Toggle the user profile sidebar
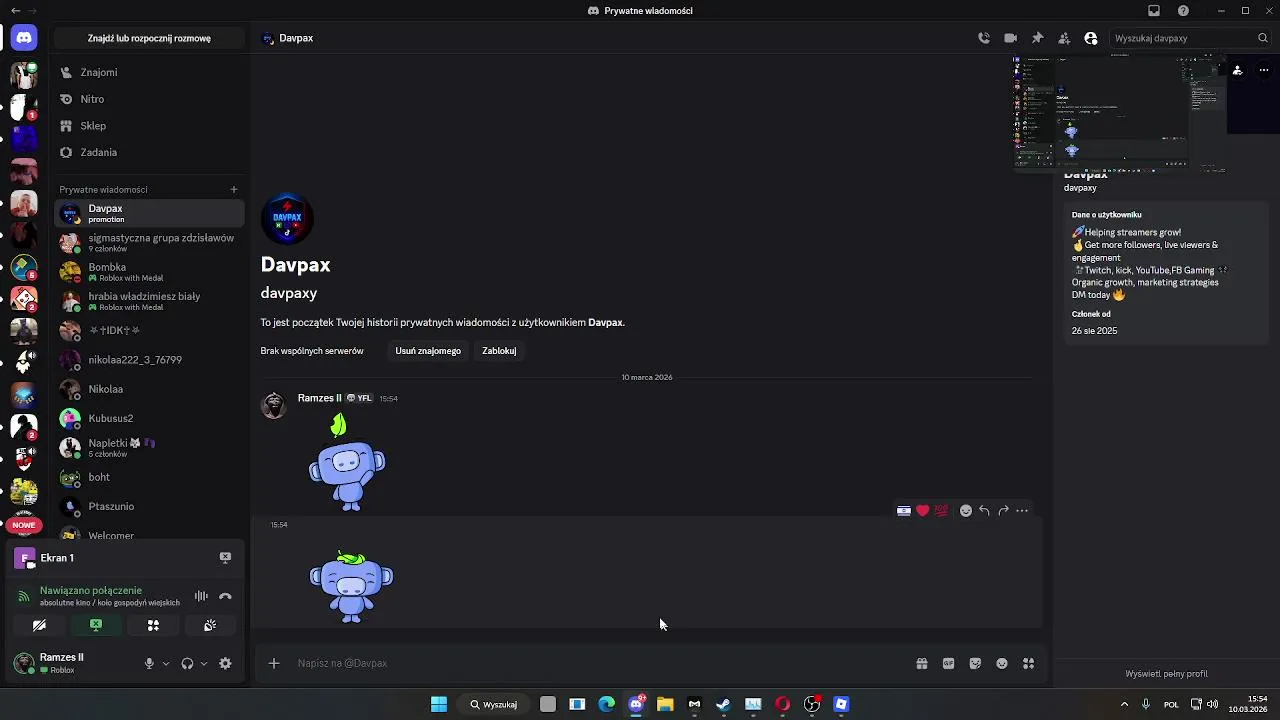Screen dimensions: 1280x720 pyautogui.click(x=1091, y=38)
